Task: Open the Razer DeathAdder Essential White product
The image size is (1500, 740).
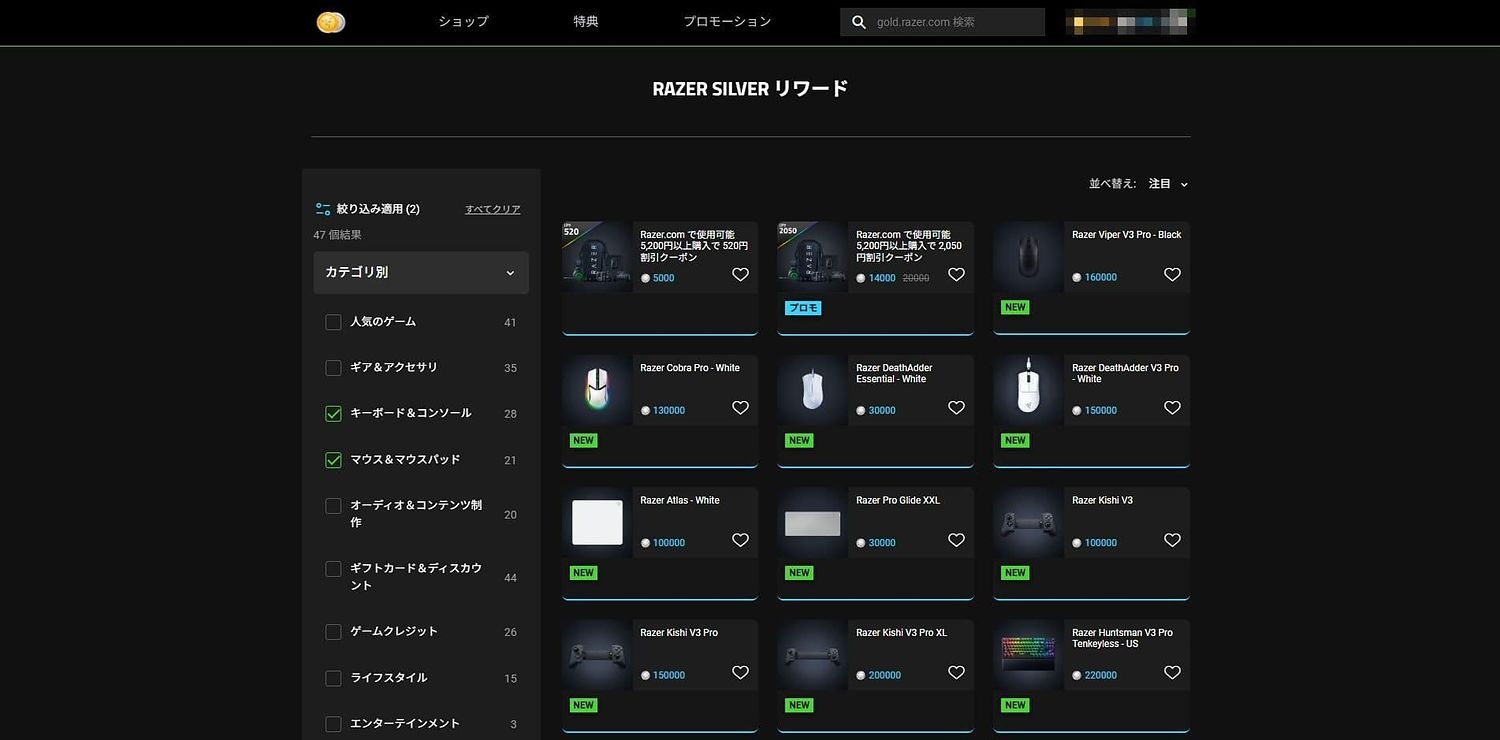Action: (891, 373)
